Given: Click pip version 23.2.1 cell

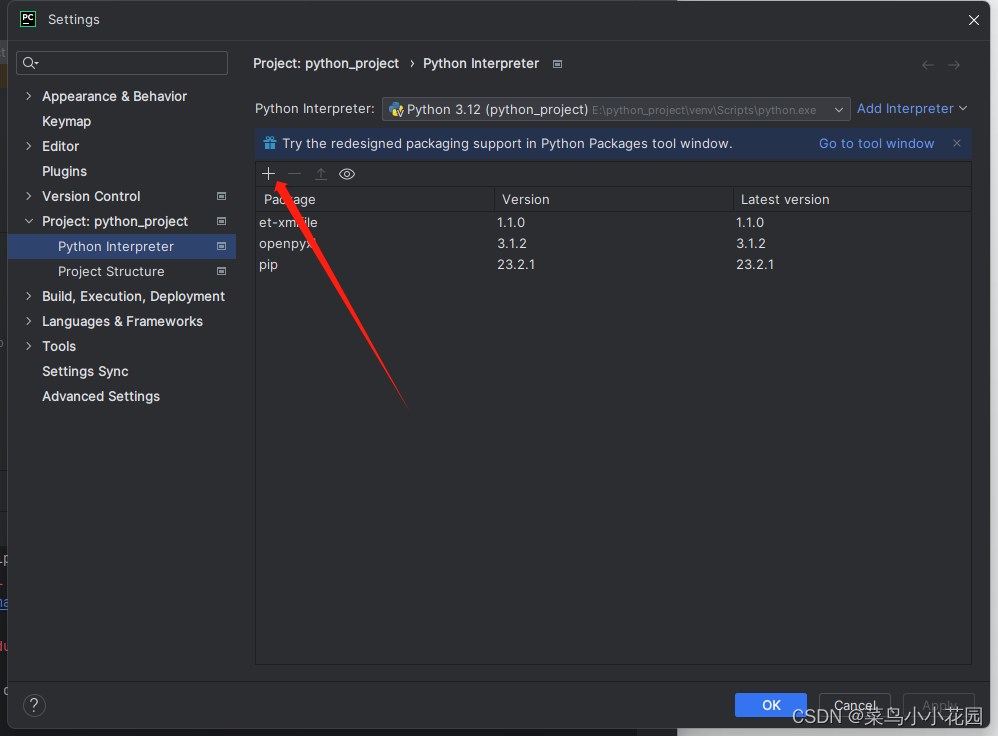Looking at the screenshot, I should 516,264.
